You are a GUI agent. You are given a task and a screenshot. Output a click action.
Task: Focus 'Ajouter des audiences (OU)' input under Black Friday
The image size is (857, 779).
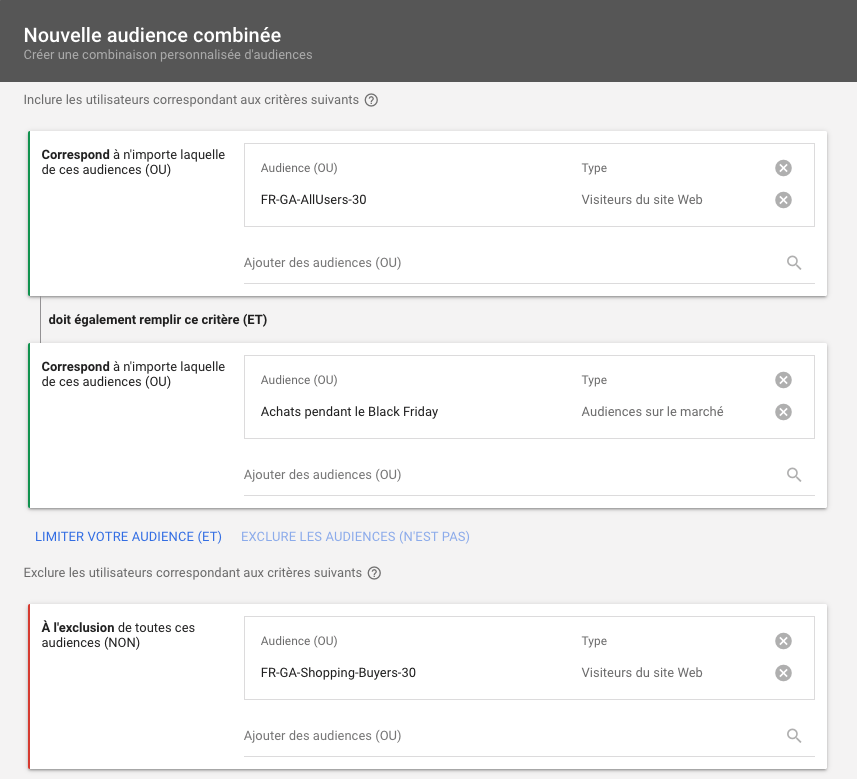529,475
